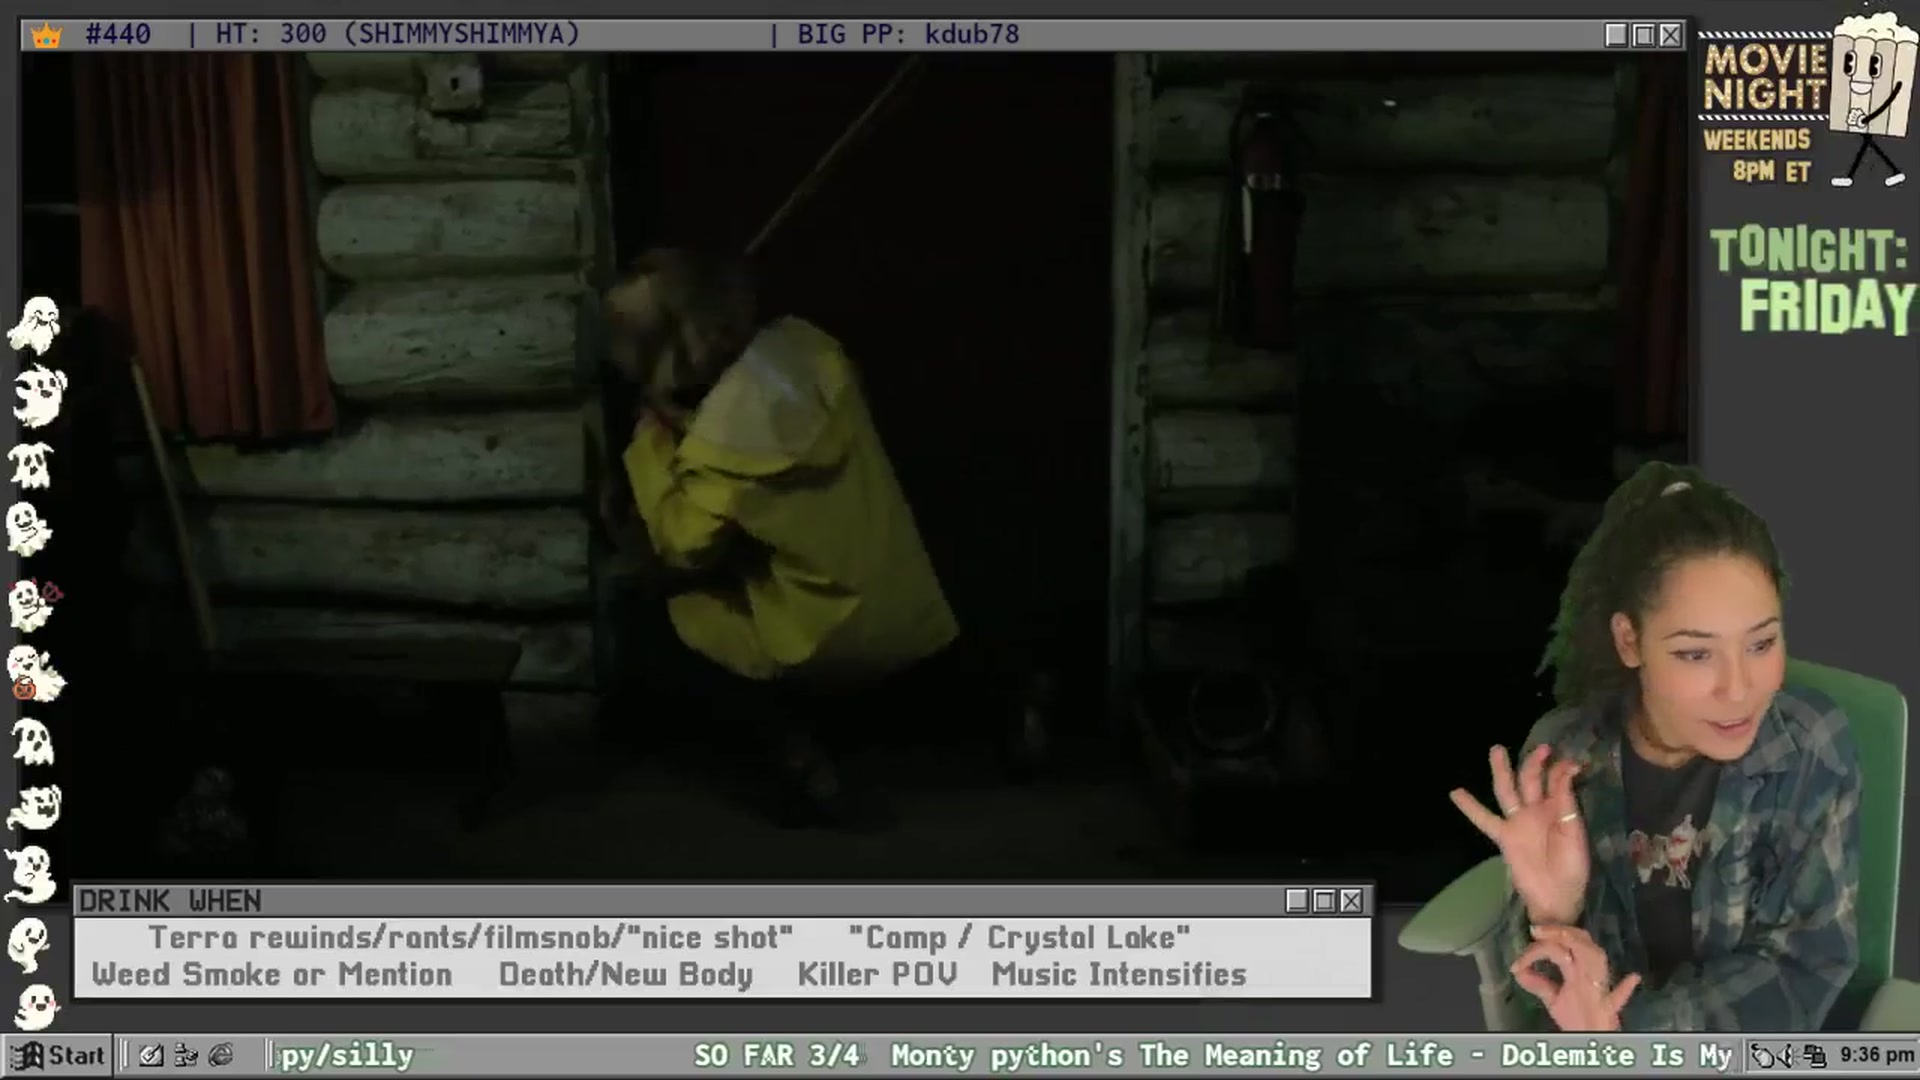Close the DRINK WHEN window
The width and height of the screenshot is (1920, 1080).
pyautogui.click(x=1351, y=901)
